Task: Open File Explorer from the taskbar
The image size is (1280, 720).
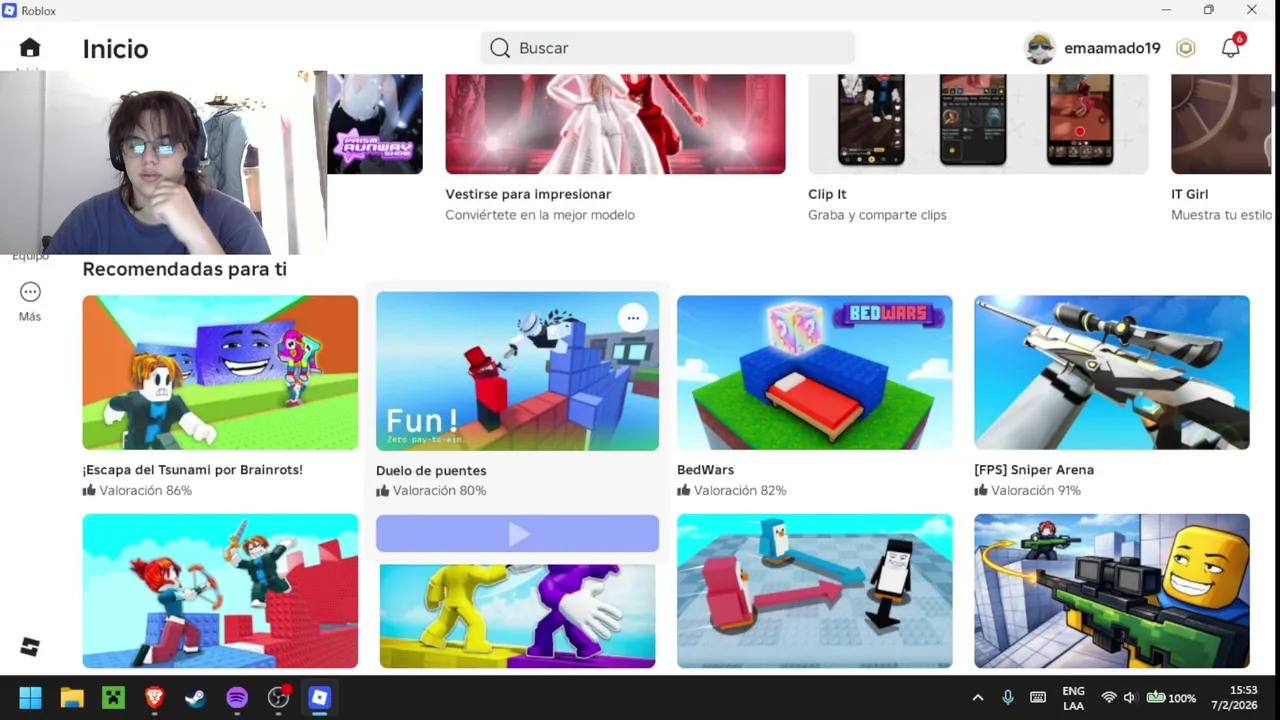Action: [72, 698]
